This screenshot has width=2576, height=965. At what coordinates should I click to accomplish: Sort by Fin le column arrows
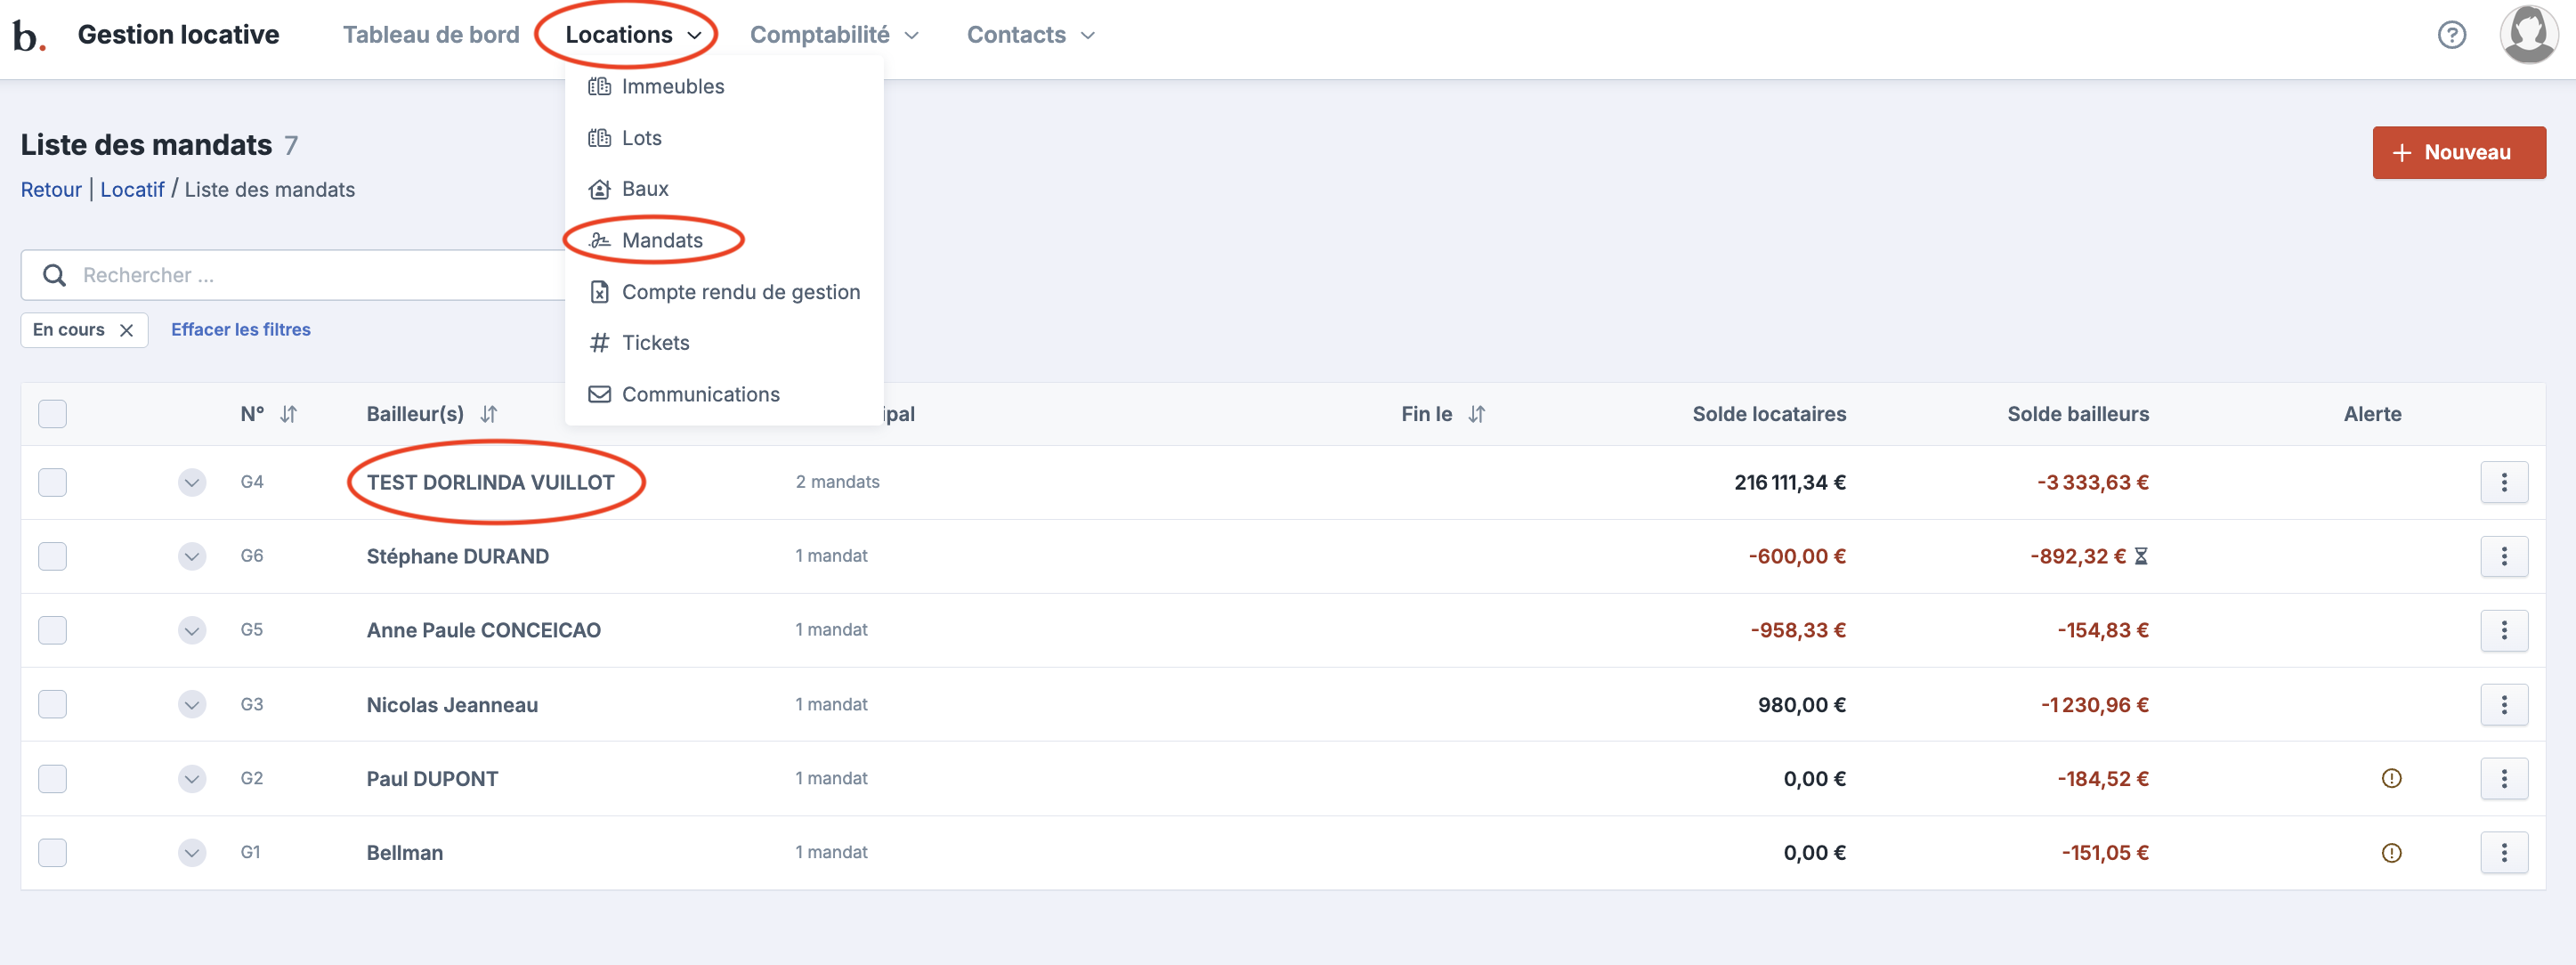click(x=1476, y=414)
